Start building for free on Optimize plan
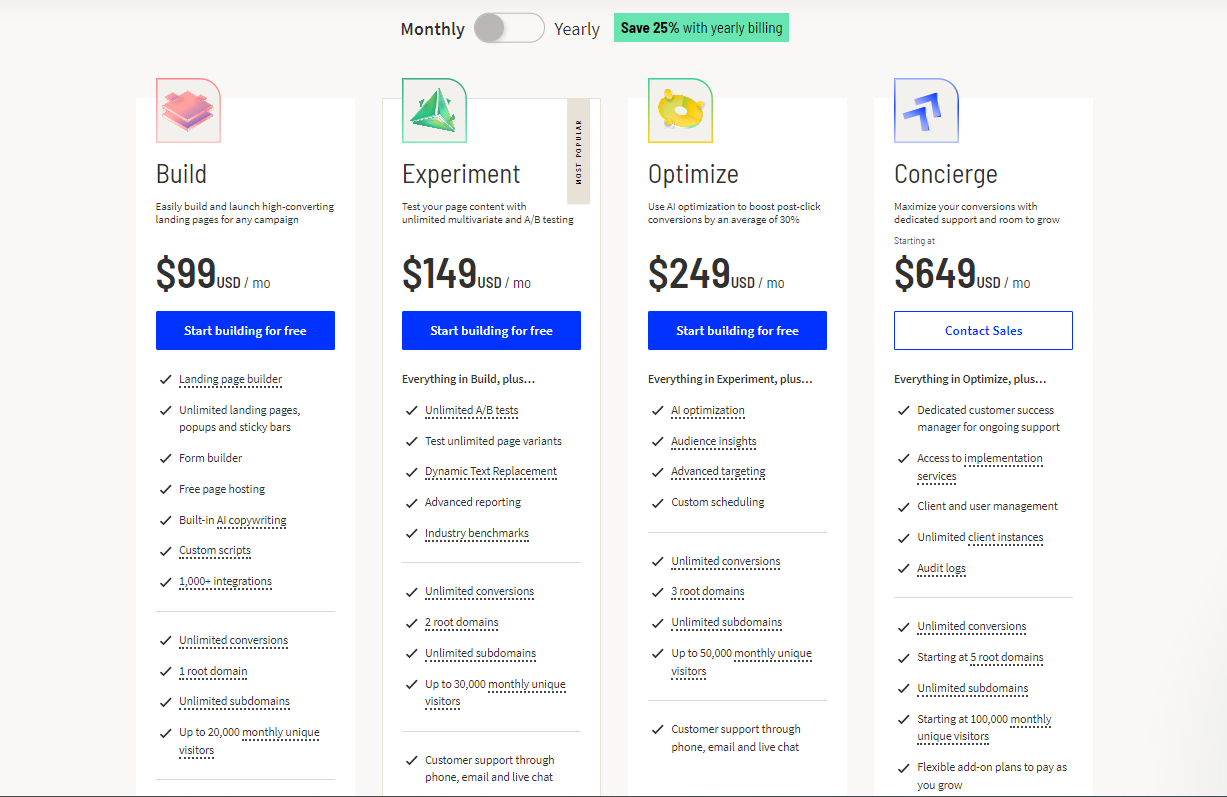The image size is (1227, 797). pyautogui.click(x=737, y=331)
